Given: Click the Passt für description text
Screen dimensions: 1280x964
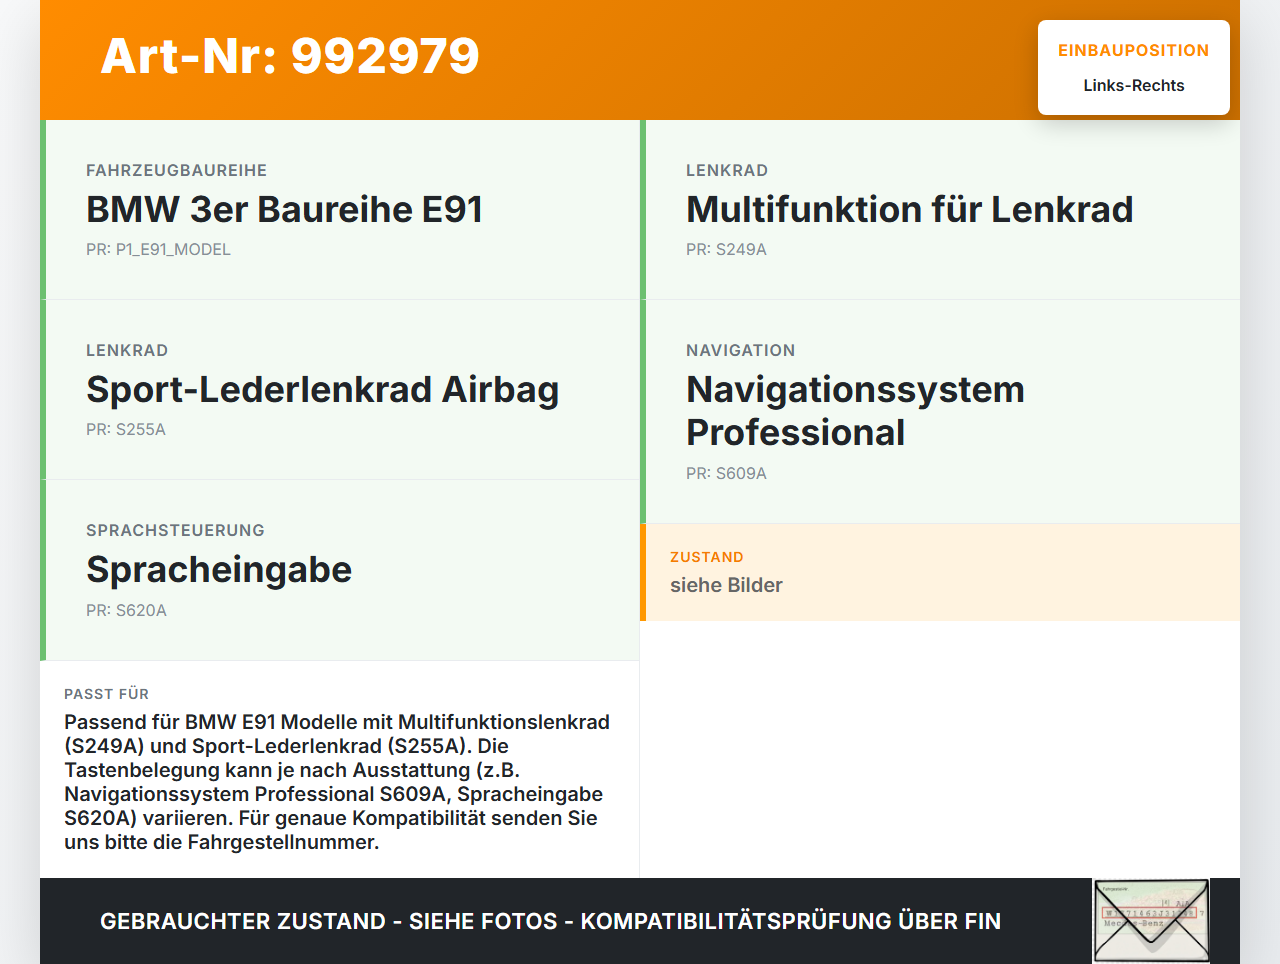Looking at the screenshot, I should pos(338,780).
